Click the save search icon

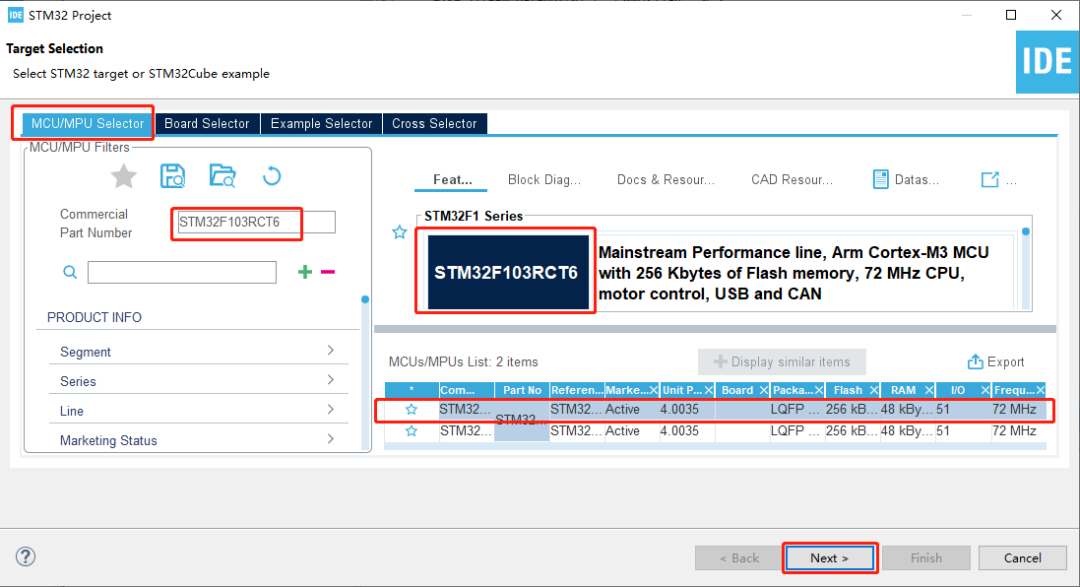click(x=172, y=176)
